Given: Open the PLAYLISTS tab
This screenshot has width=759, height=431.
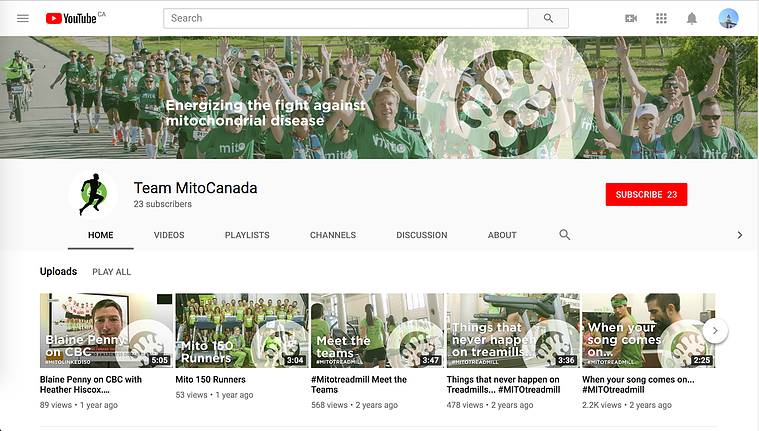Looking at the screenshot, I should (x=247, y=235).
